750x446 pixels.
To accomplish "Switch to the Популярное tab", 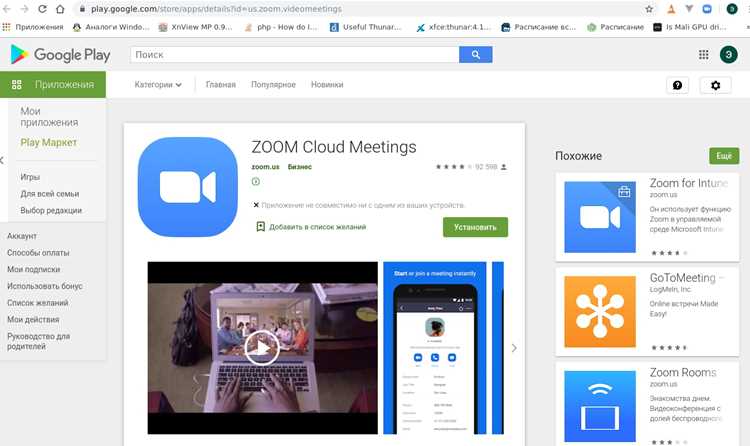I will click(x=273, y=85).
